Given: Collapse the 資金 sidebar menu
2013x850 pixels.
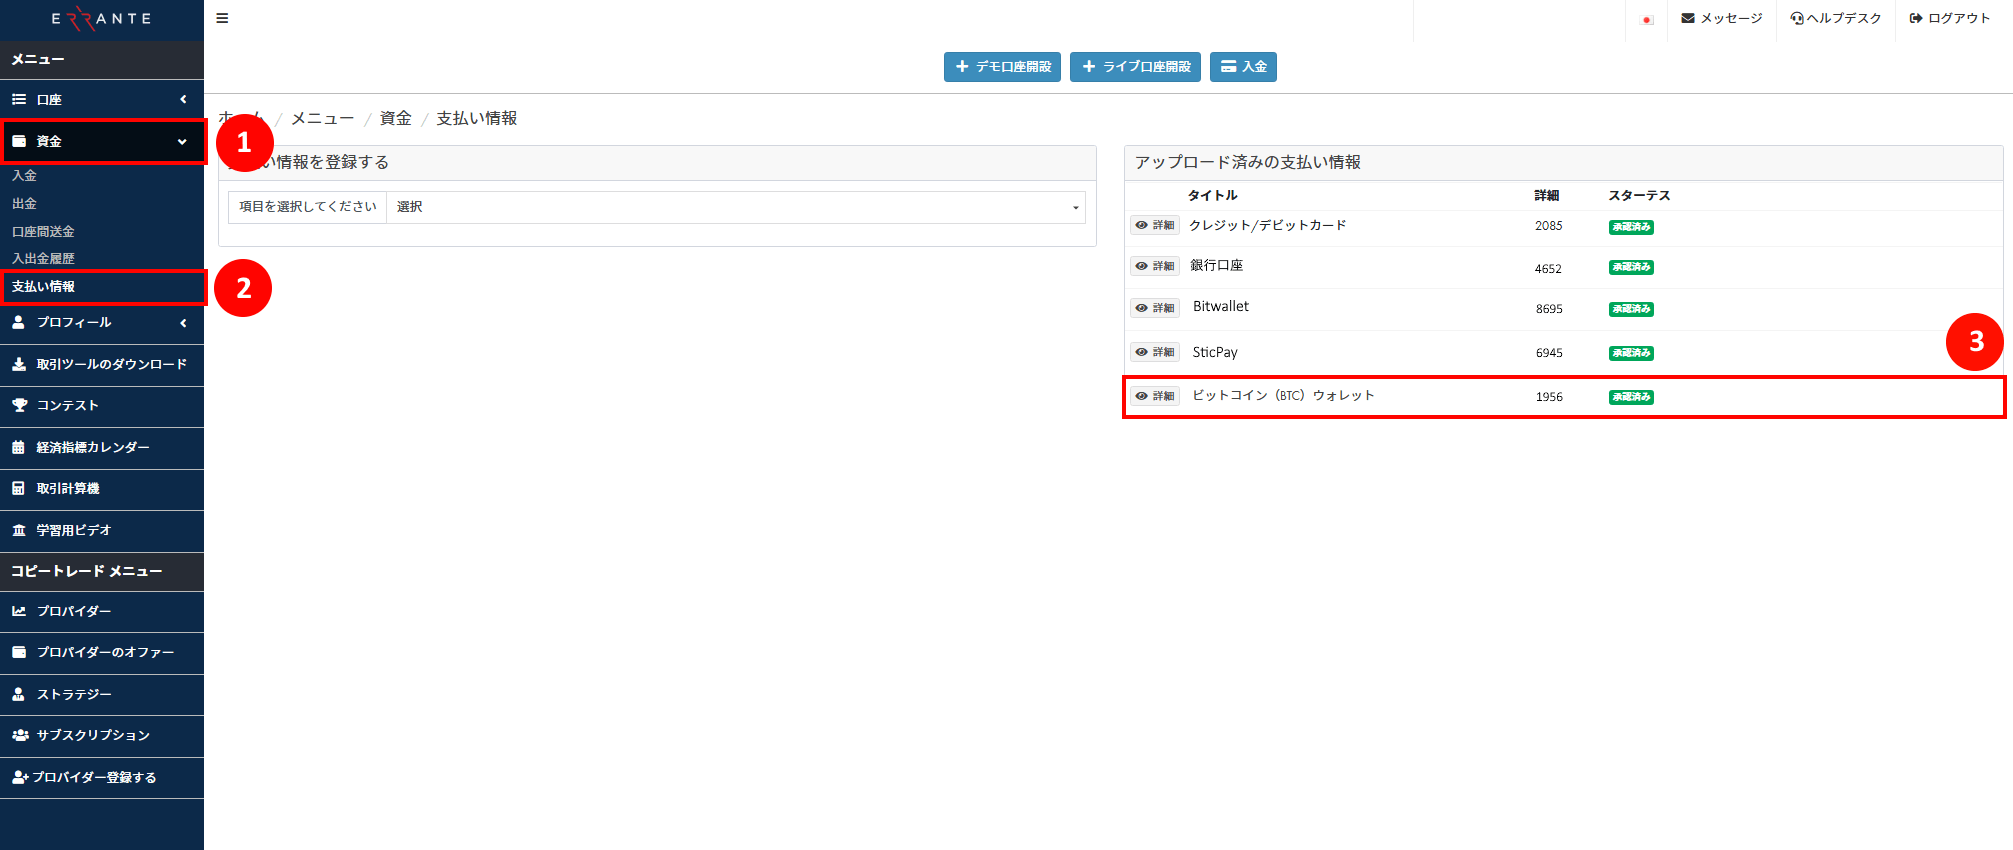Looking at the screenshot, I should (x=102, y=141).
